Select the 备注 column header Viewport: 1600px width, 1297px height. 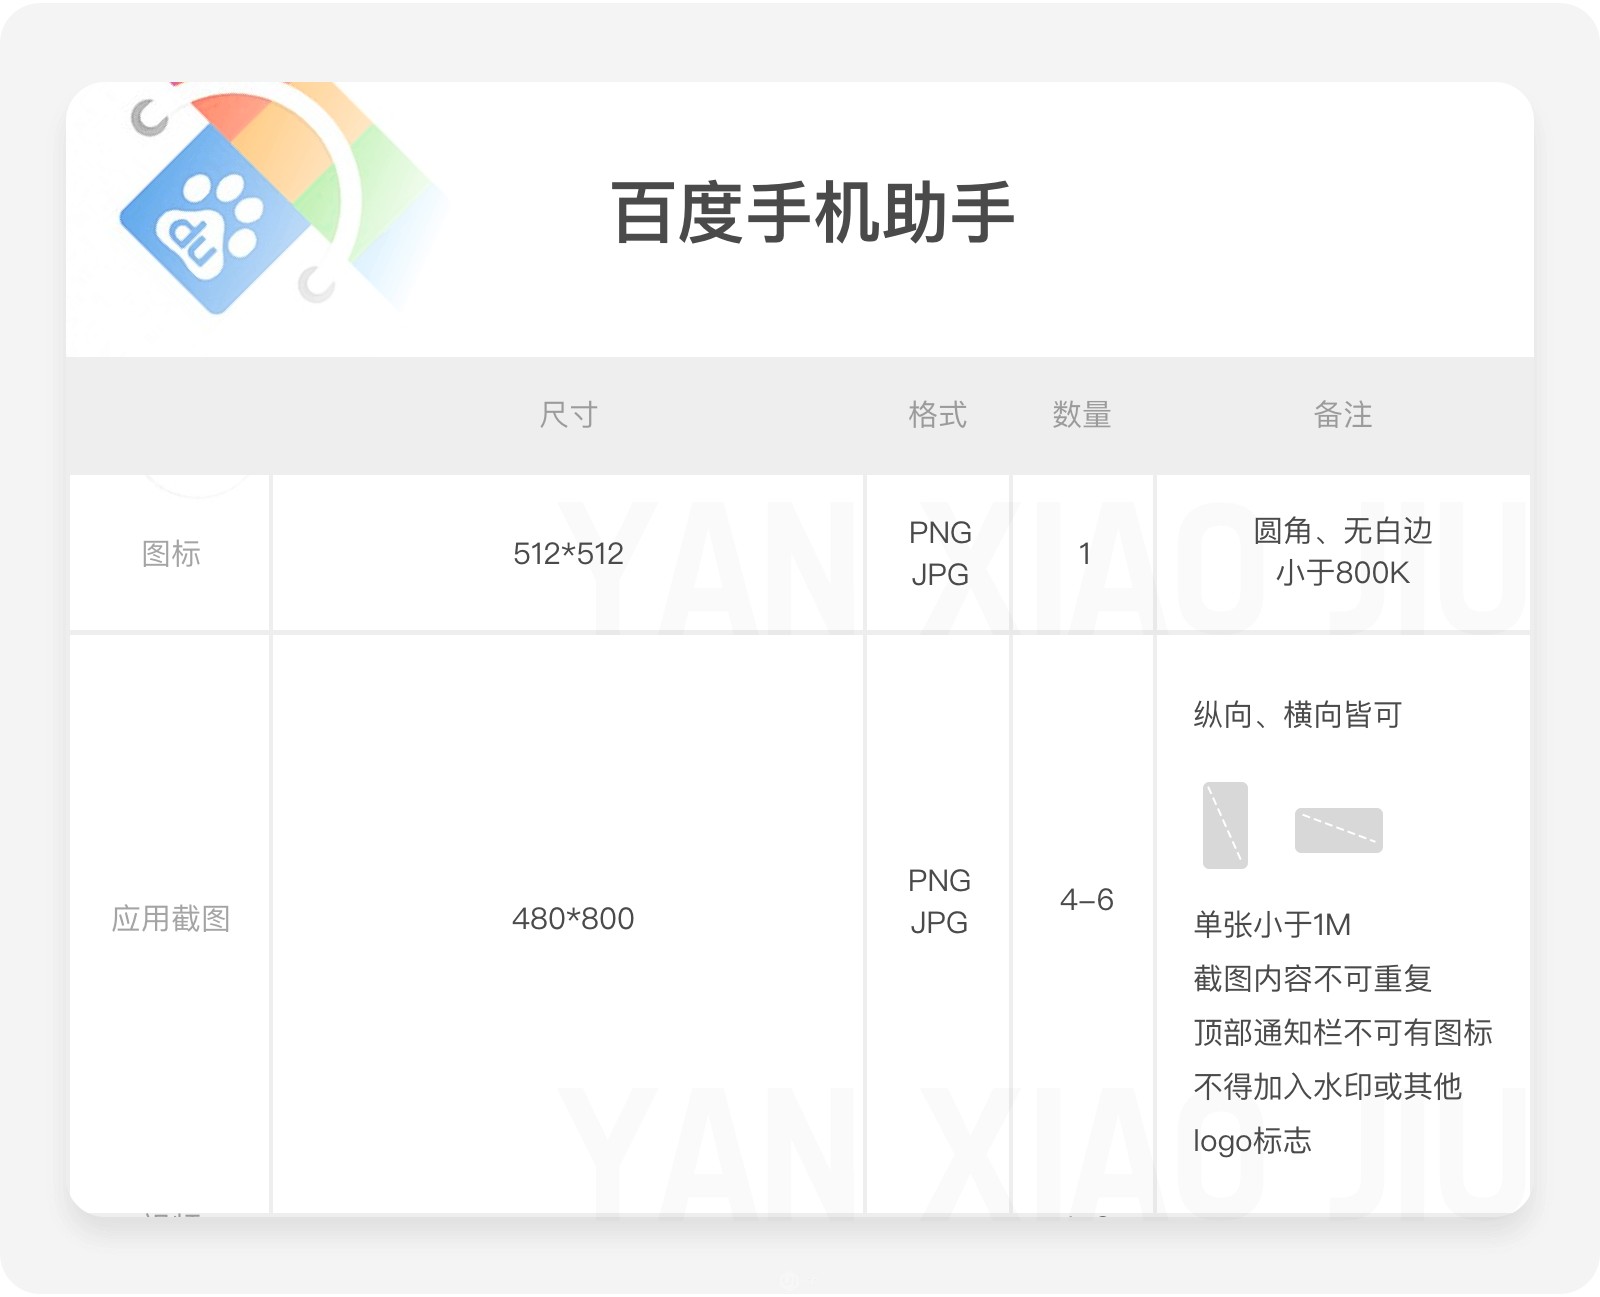pos(1342,414)
